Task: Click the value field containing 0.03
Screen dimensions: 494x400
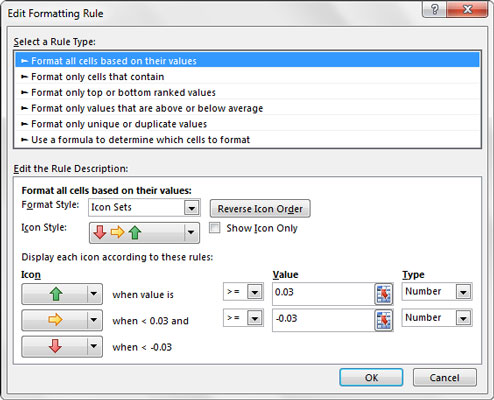Action: [x=323, y=294]
